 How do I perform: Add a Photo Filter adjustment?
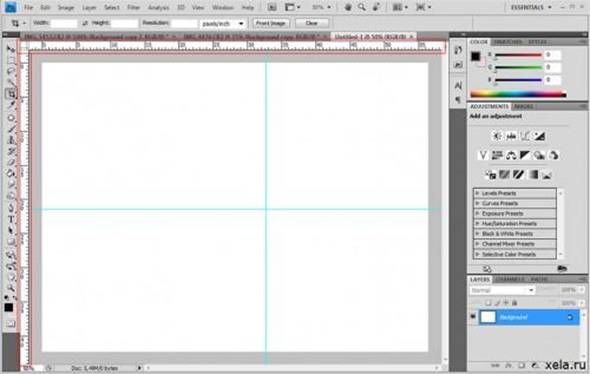tap(539, 155)
